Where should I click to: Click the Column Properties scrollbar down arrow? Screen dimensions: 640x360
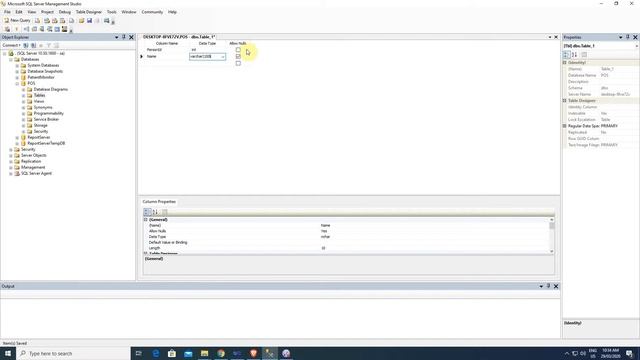[552, 251]
